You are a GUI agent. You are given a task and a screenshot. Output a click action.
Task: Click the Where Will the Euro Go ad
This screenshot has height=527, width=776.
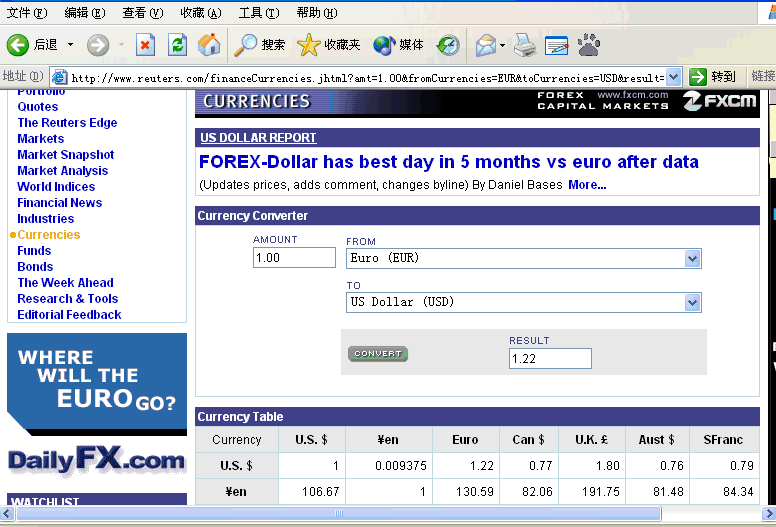point(97,384)
